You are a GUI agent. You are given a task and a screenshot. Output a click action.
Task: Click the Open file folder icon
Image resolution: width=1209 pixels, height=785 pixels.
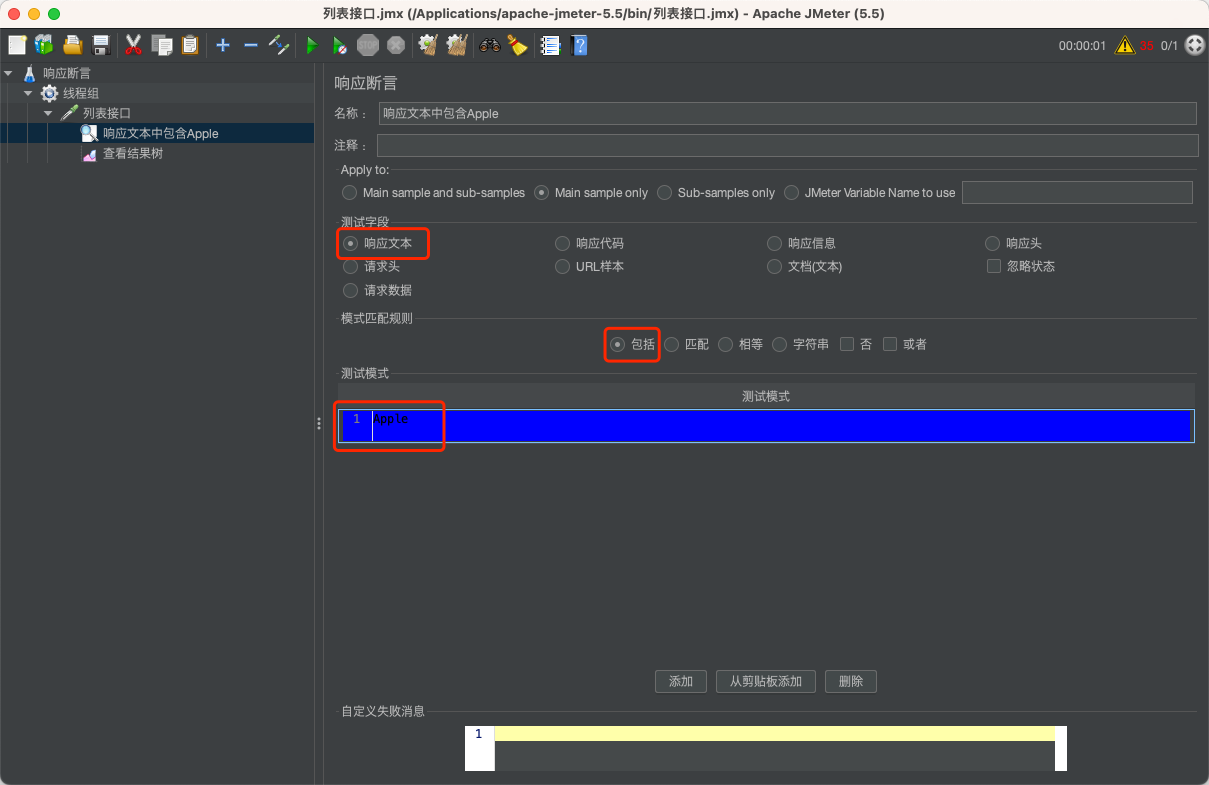(x=72, y=45)
